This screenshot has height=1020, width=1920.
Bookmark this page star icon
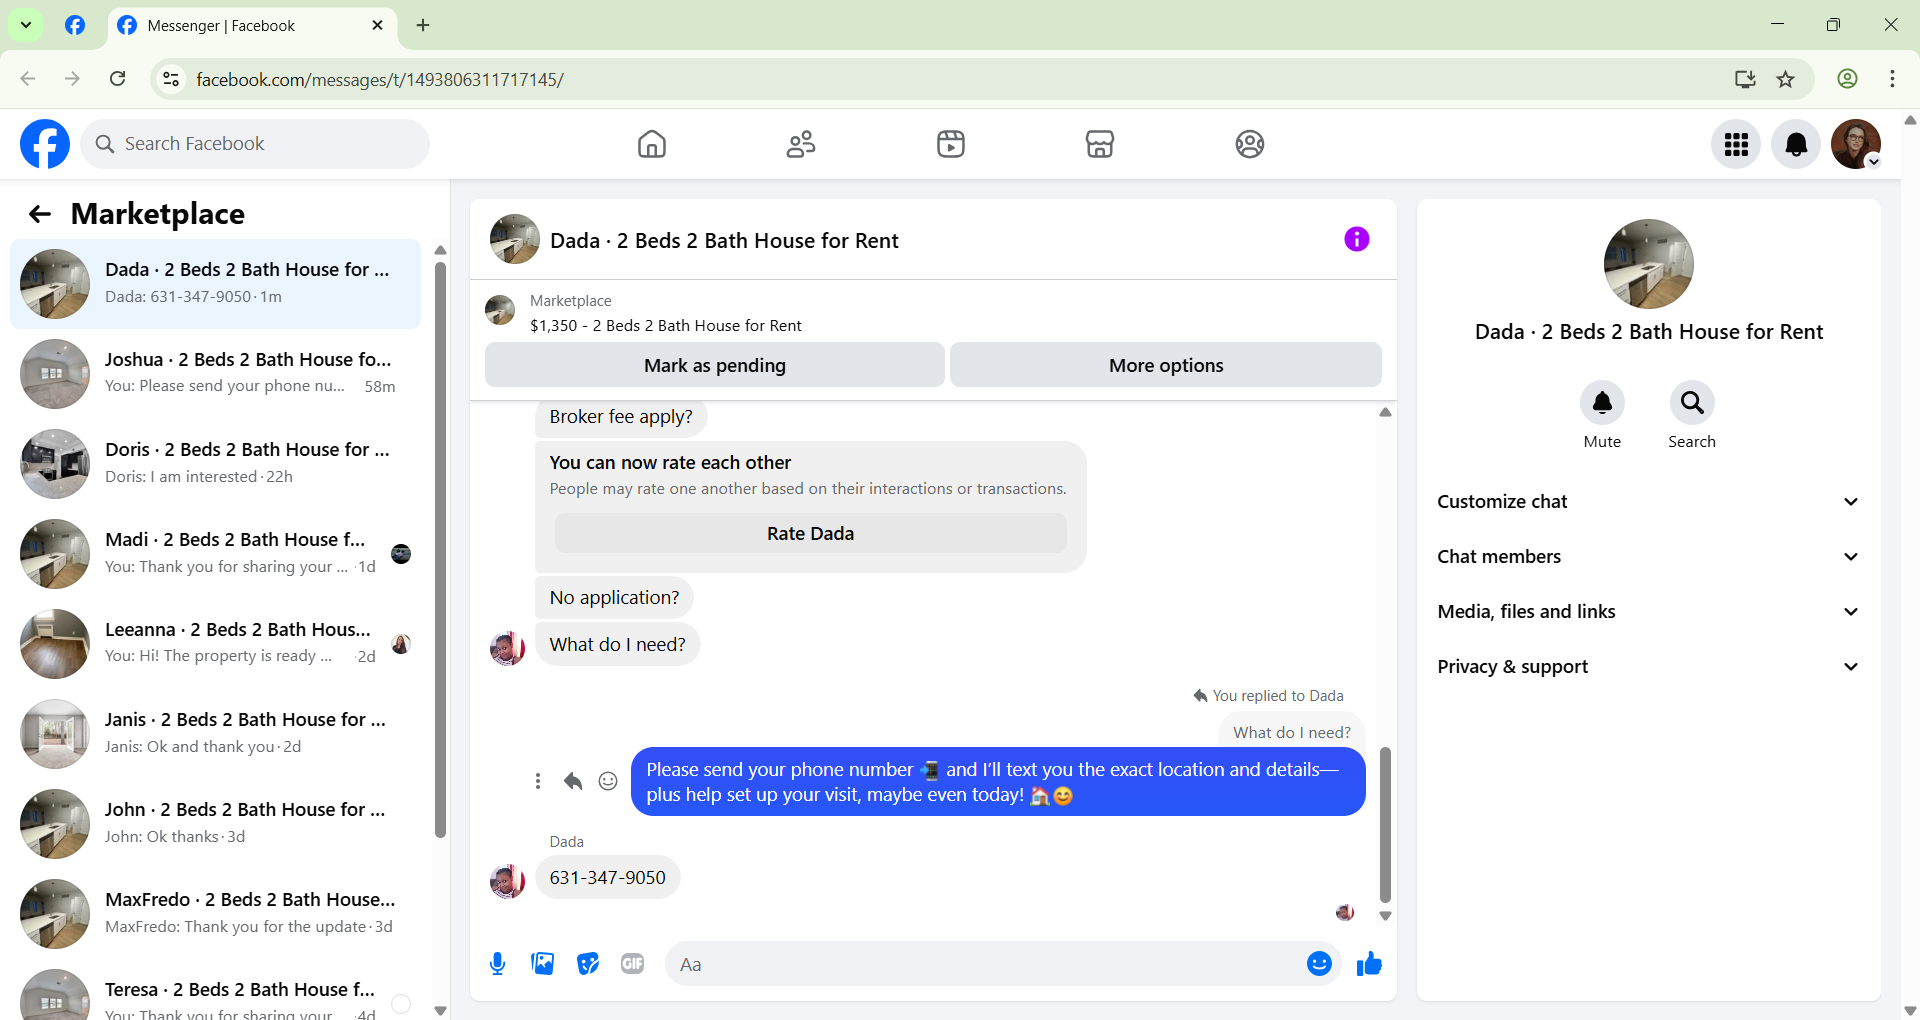click(1786, 79)
